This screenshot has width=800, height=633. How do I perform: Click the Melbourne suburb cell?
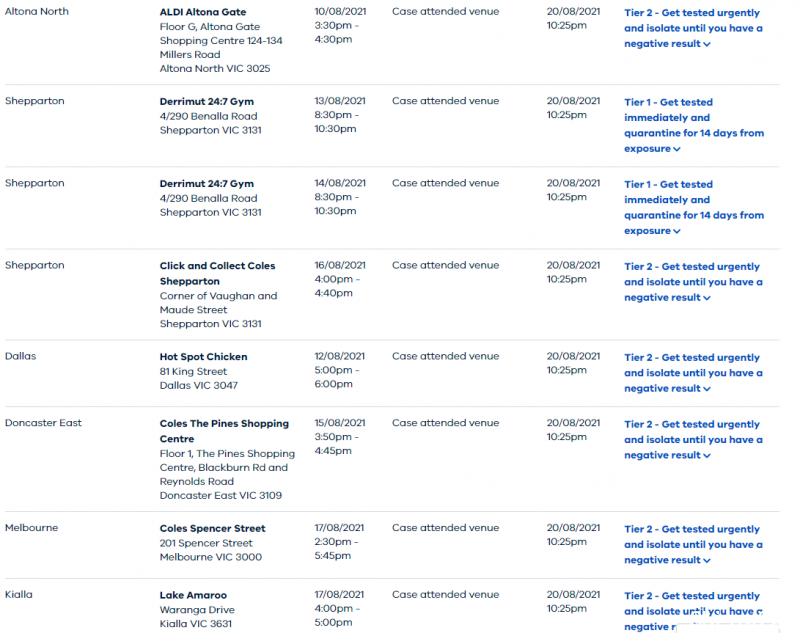[x=31, y=528]
